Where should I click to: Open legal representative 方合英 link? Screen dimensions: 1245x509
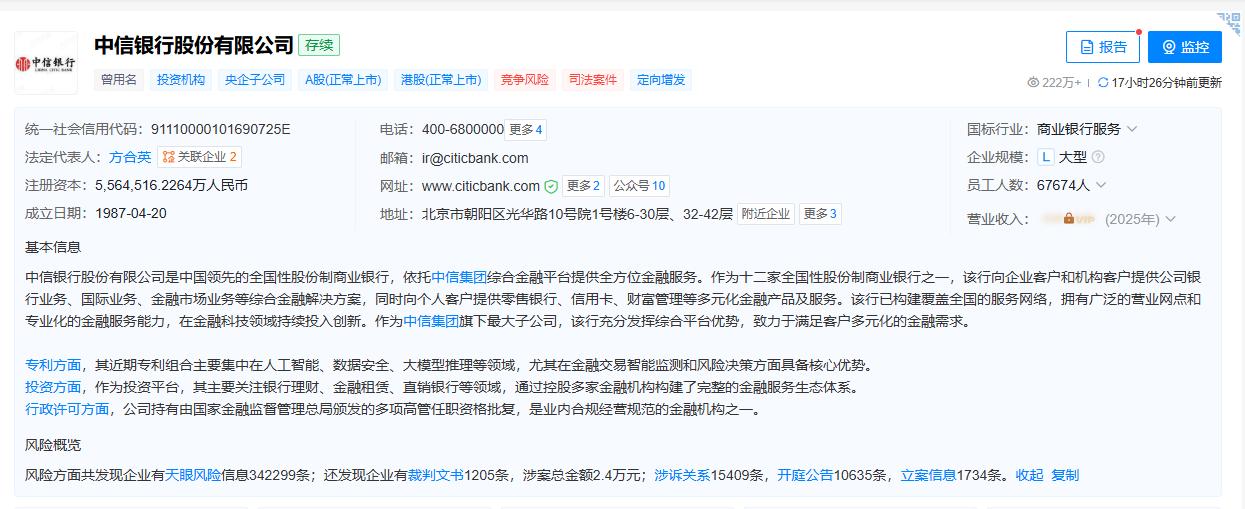131,157
